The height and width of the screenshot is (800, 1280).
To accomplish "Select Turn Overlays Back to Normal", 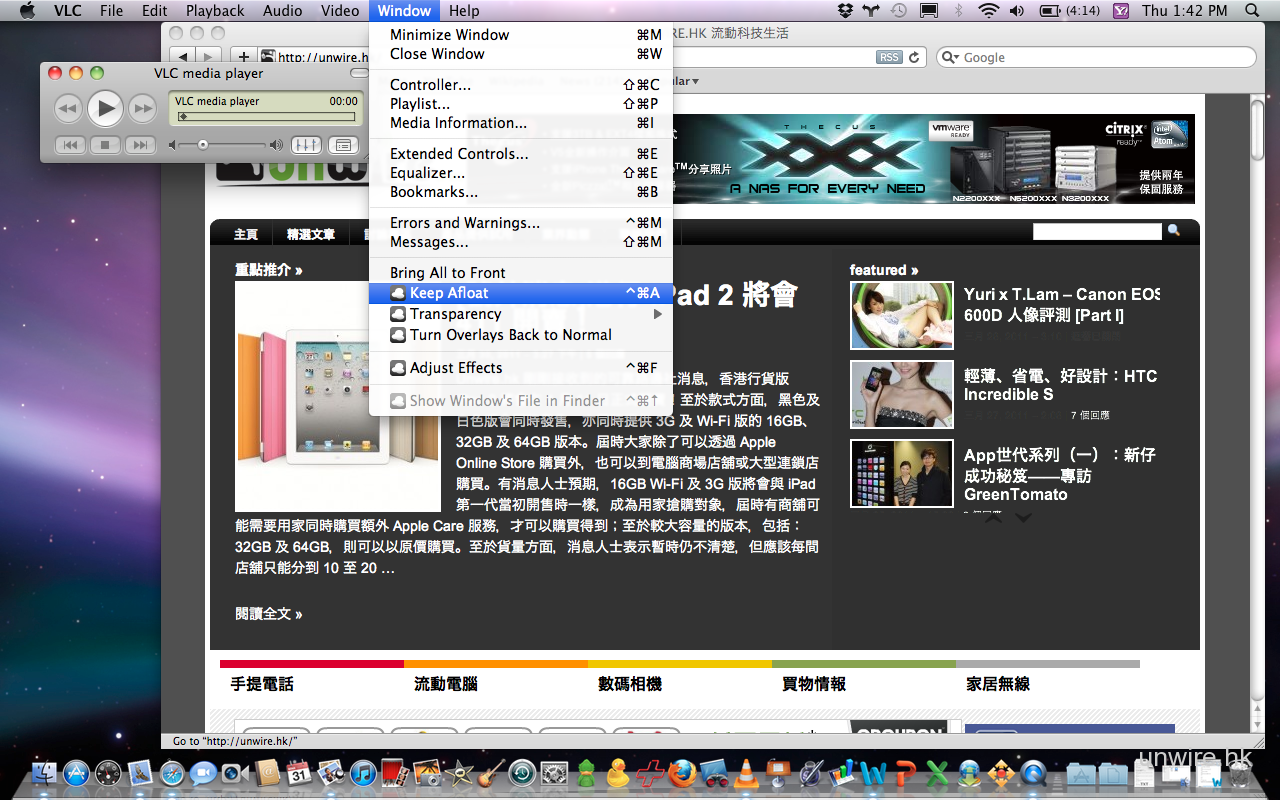I will coord(510,335).
